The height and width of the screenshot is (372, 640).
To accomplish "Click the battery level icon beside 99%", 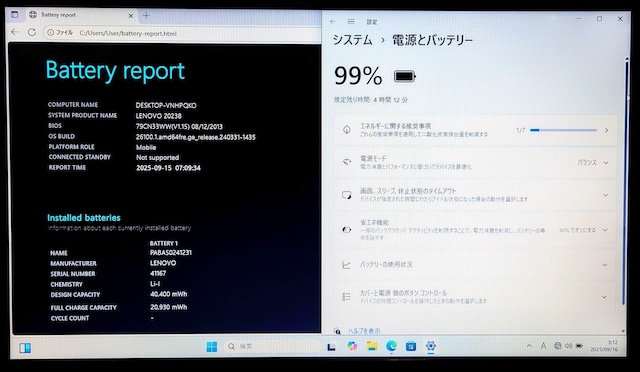I will click(404, 76).
